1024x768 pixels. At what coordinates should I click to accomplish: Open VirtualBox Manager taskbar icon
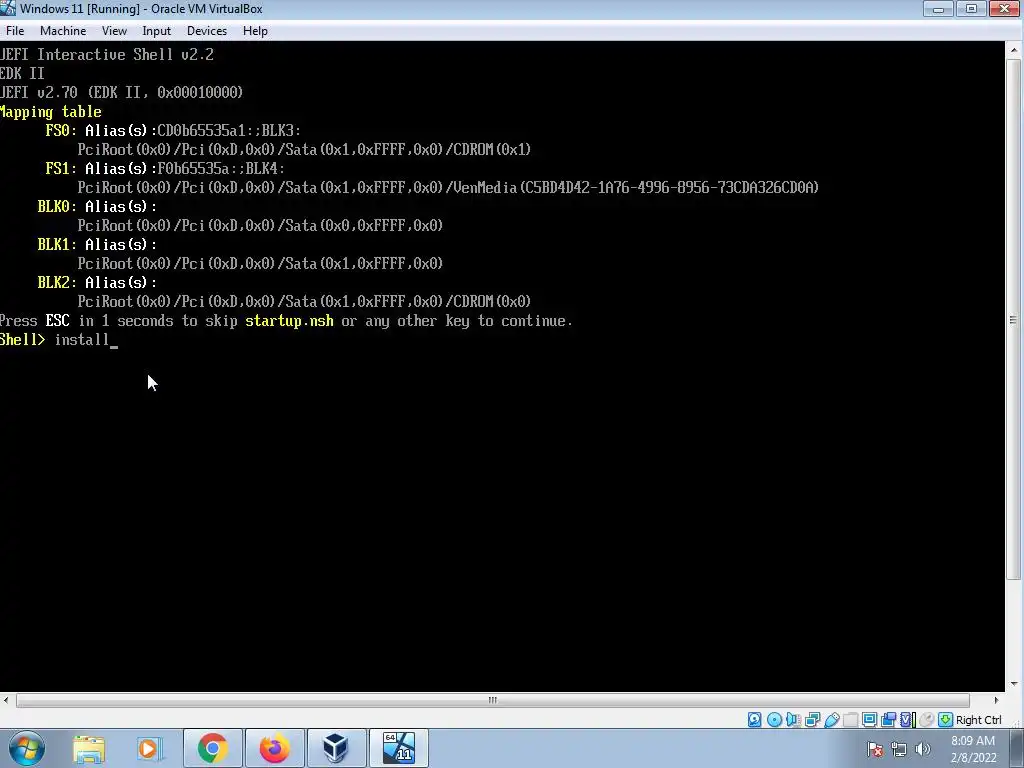pyautogui.click(x=336, y=748)
